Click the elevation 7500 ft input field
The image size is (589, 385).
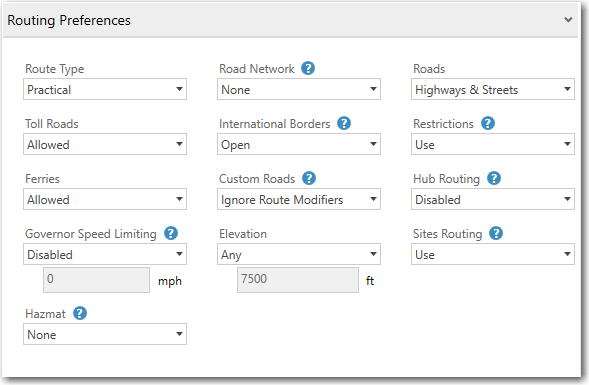pyautogui.click(x=298, y=280)
